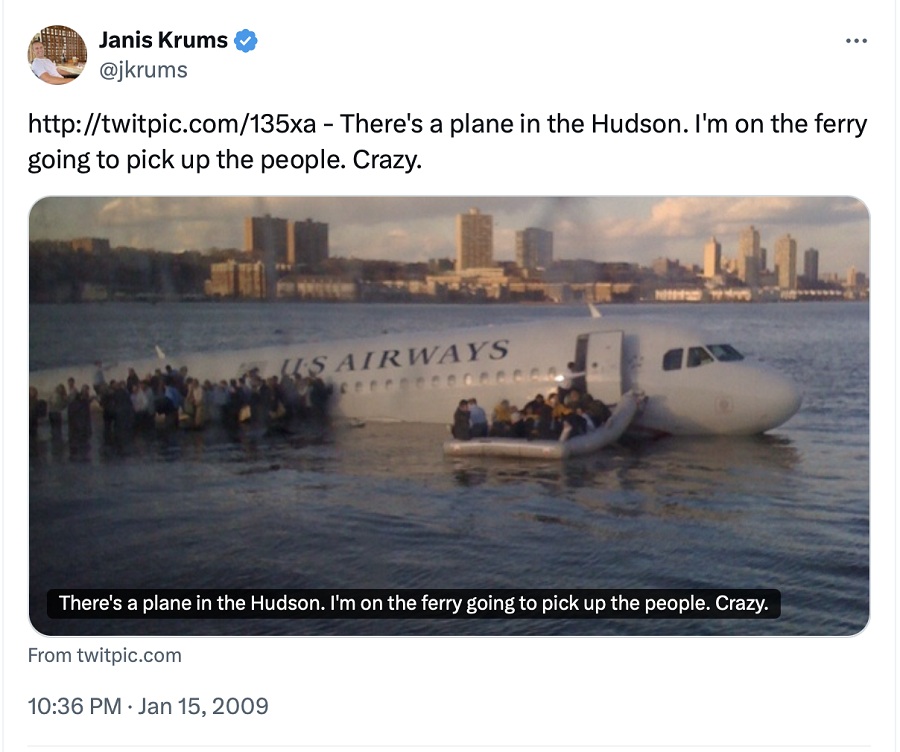
Task: Open Janis Krums profile avatar
Action: click(57, 54)
